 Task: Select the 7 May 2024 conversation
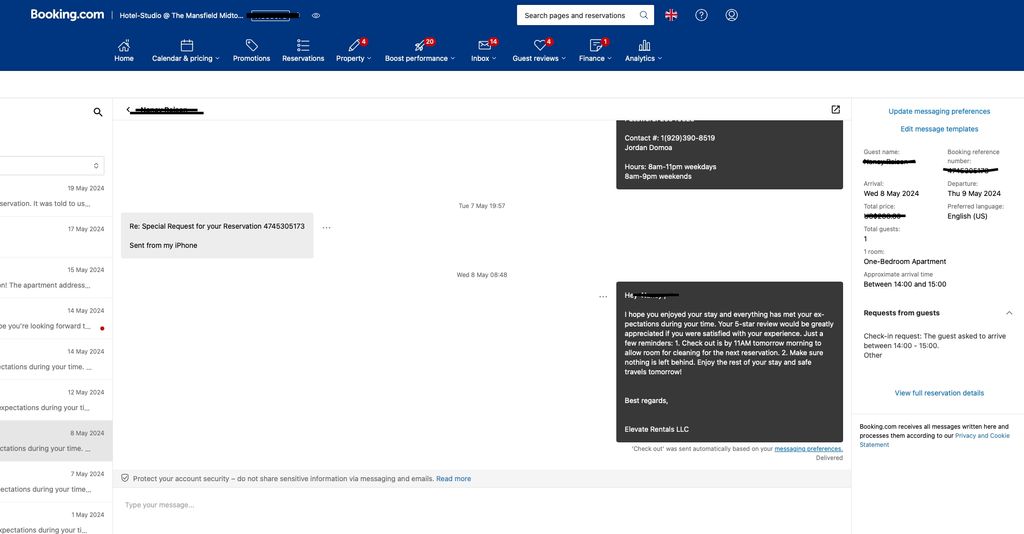pyautogui.click(x=56, y=482)
